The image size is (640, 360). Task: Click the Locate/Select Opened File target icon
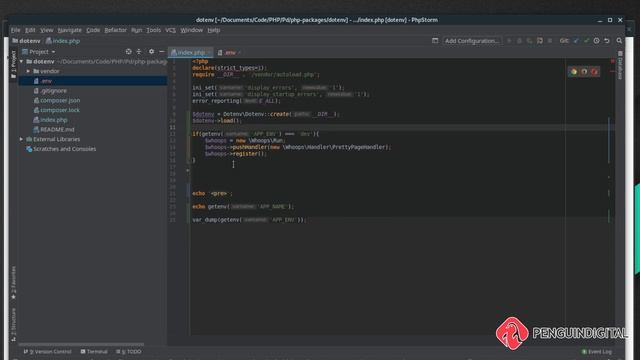[x=129, y=51]
